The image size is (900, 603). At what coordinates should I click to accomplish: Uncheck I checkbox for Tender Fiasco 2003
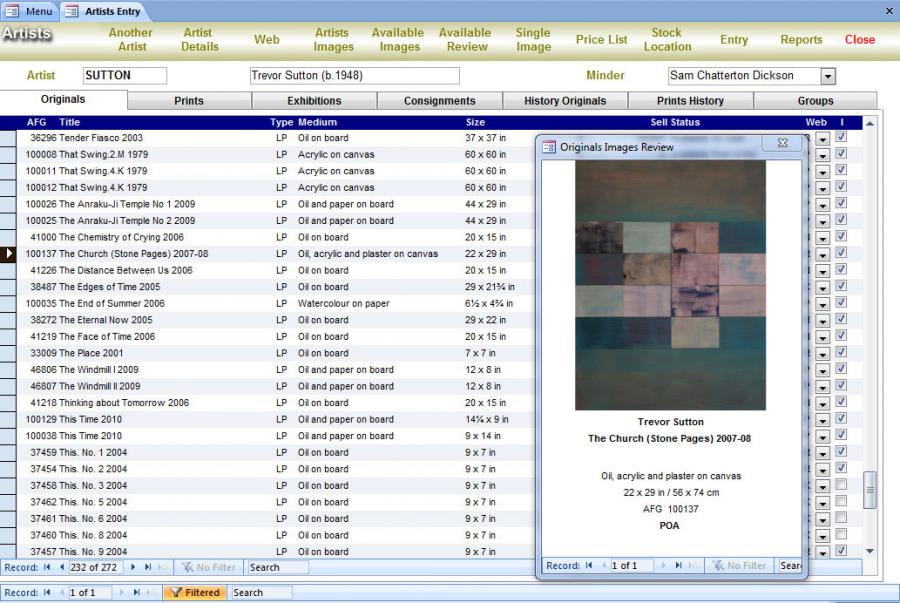841,137
